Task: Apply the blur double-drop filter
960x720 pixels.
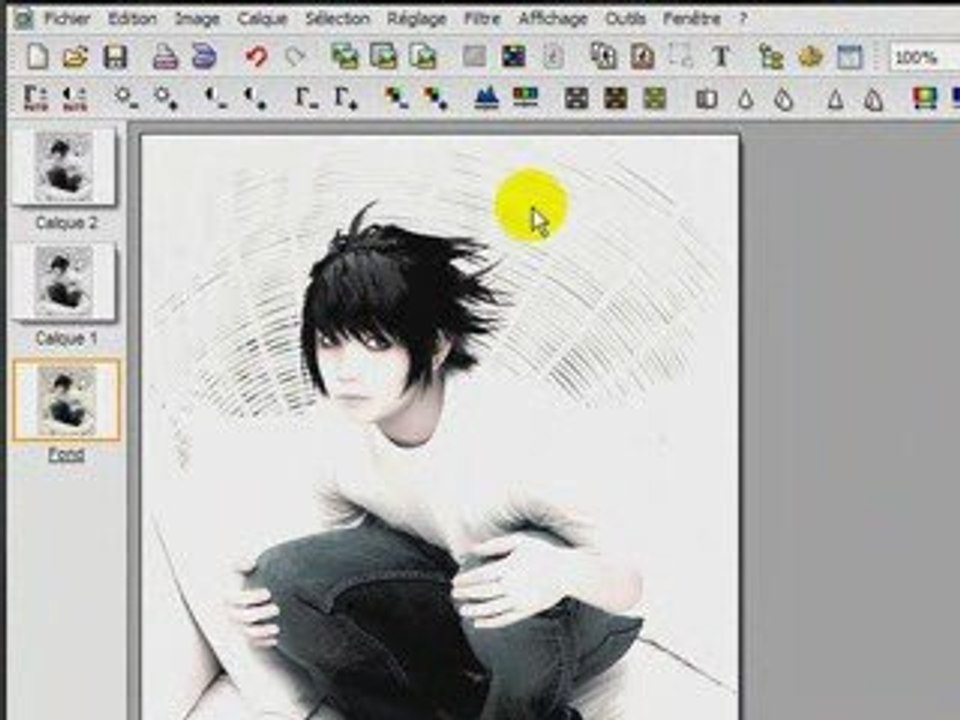Action: tap(784, 98)
